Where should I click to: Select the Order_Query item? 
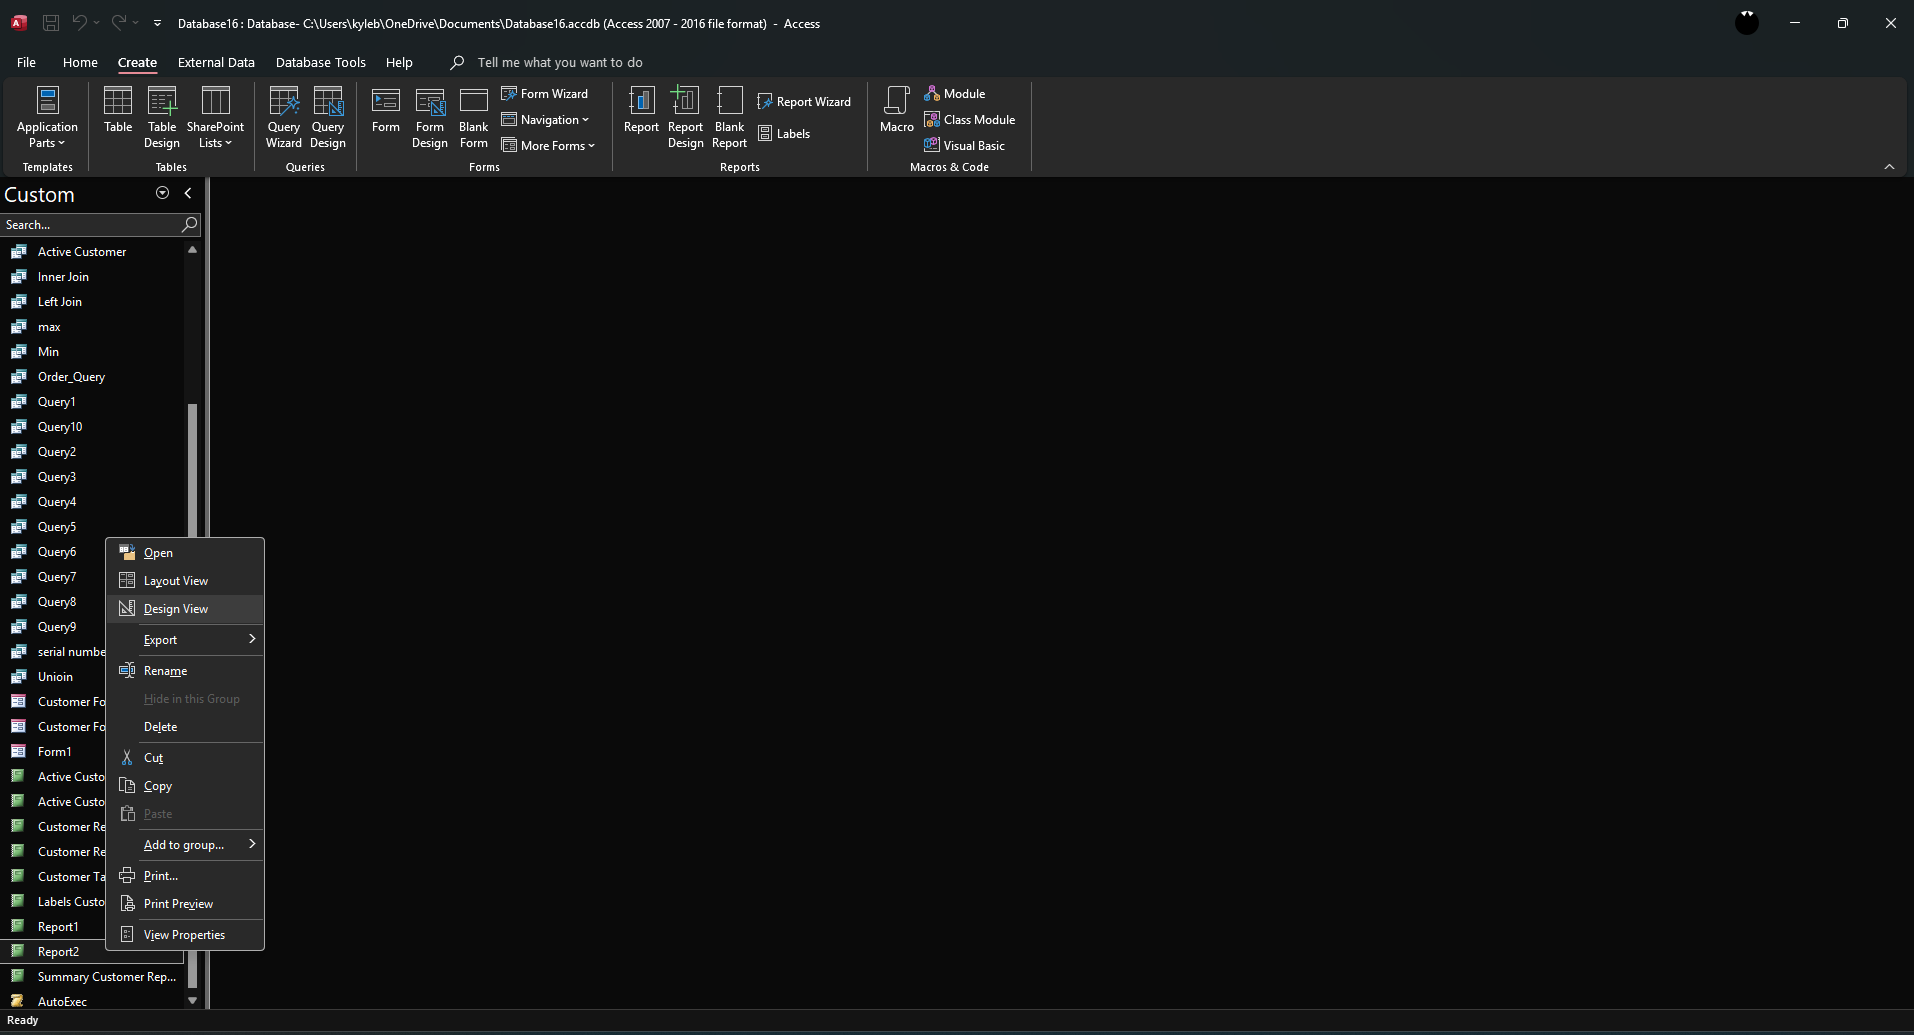[x=92, y=377]
